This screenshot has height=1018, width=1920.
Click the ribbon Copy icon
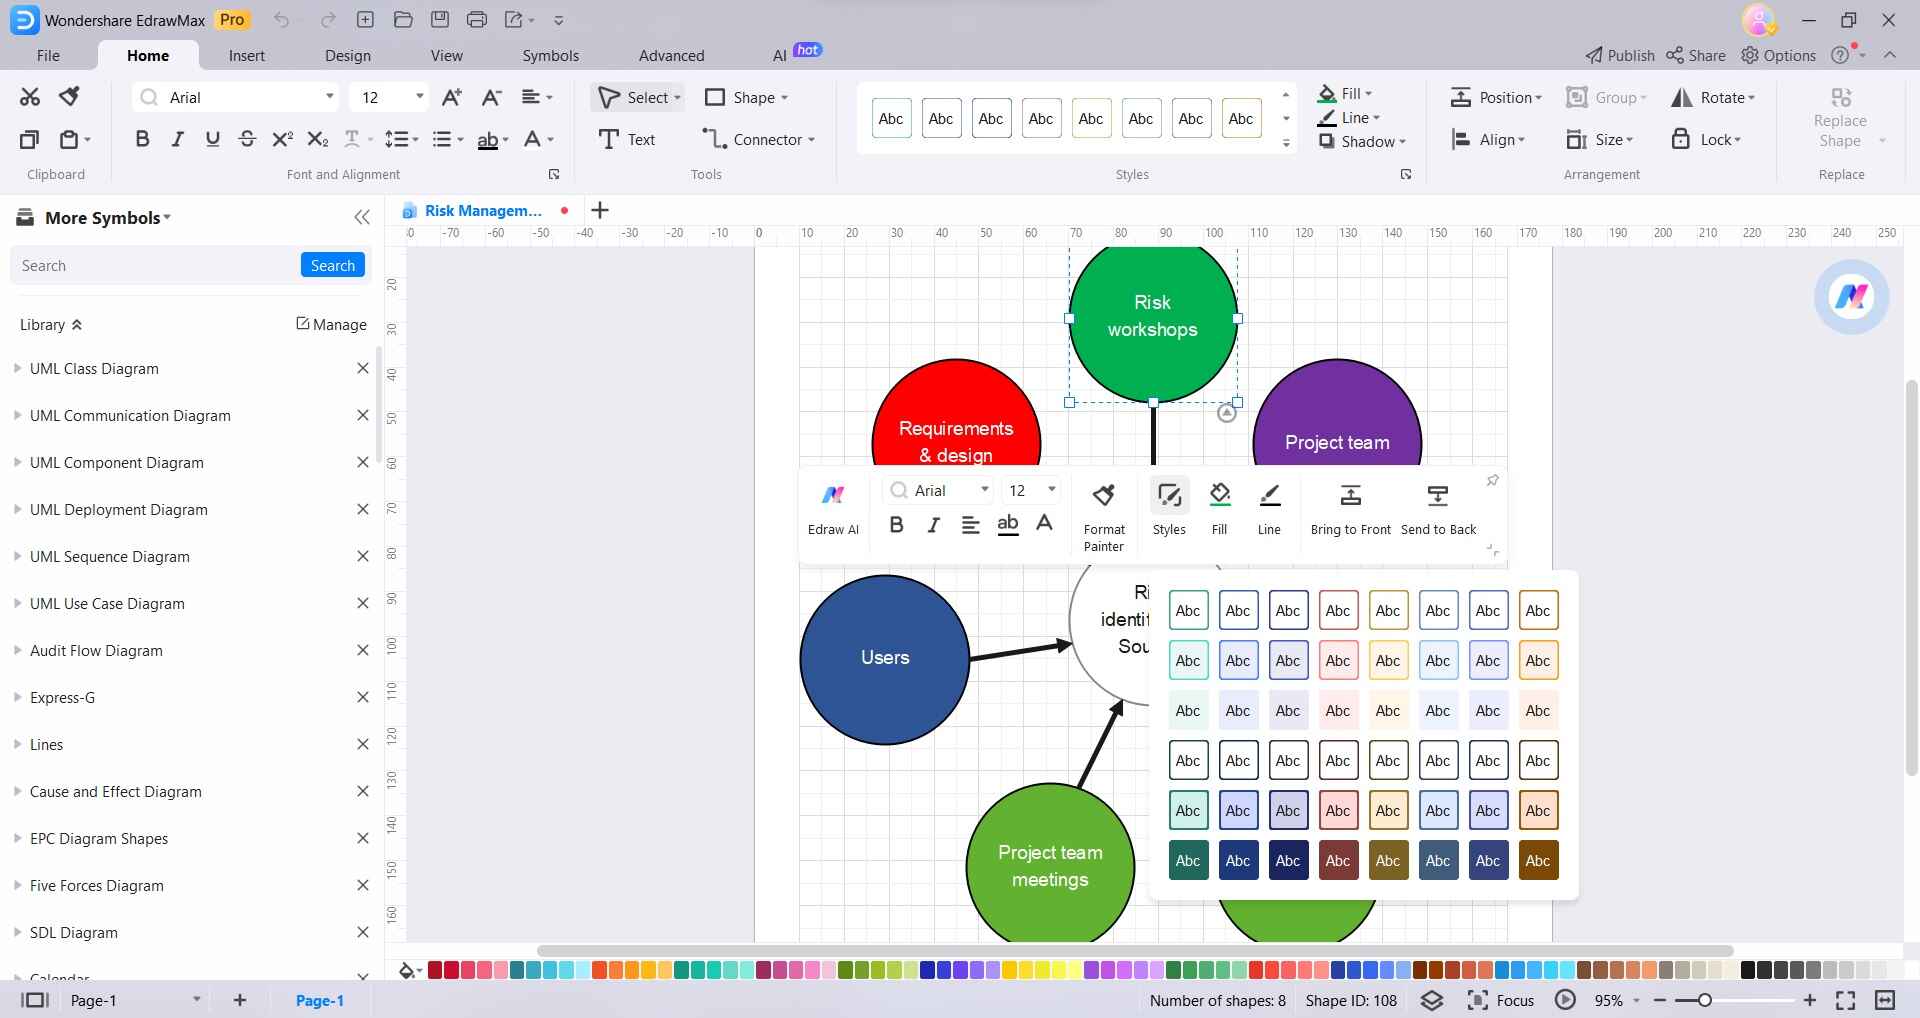point(29,139)
